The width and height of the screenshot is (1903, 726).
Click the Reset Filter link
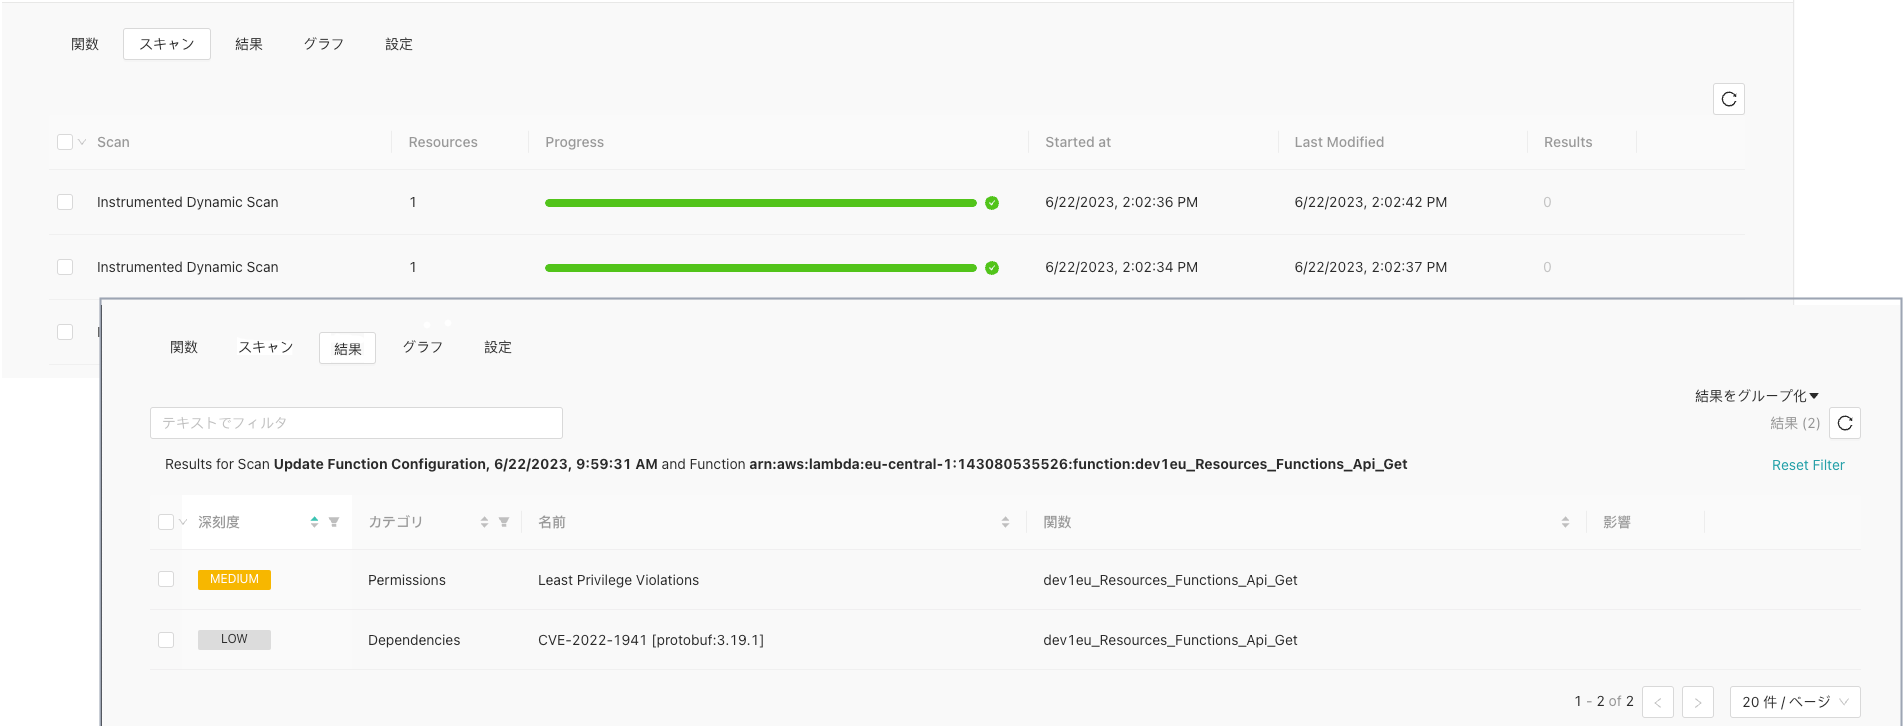[x=1808, y=465]
